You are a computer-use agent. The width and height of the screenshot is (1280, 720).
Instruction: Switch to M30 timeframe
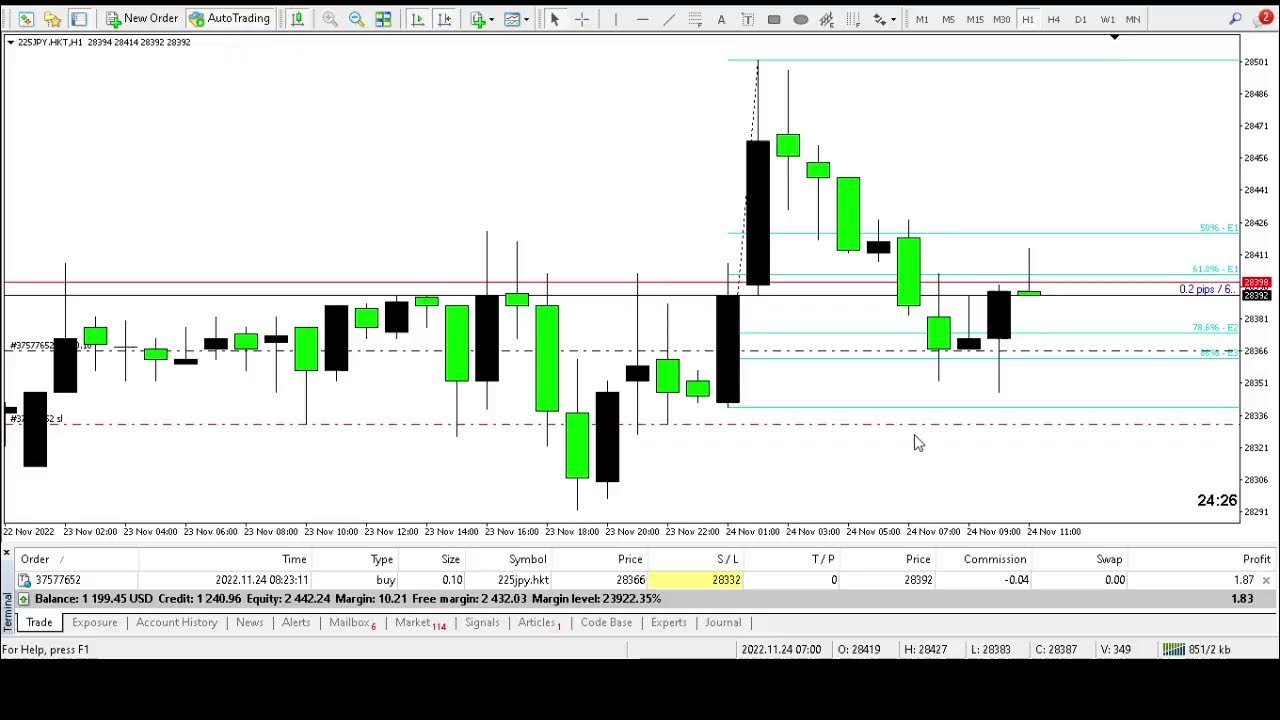coord(1001,19)
